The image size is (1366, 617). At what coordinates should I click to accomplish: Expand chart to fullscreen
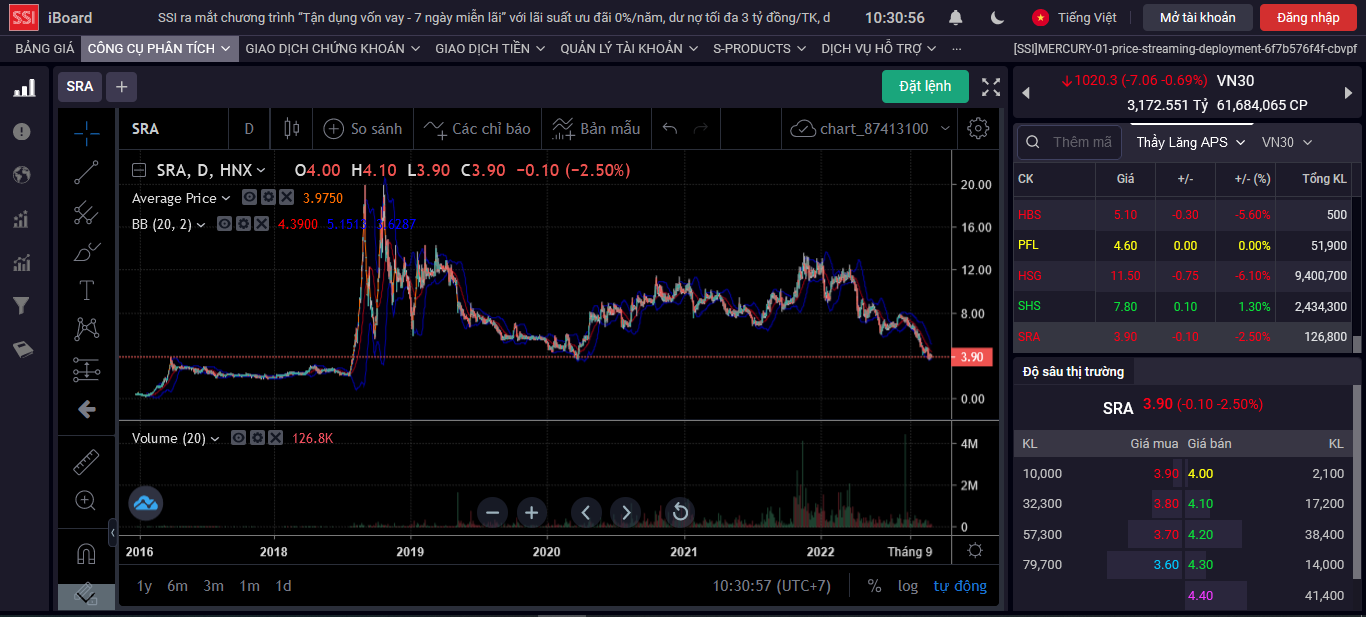pyautogui.click(x=990, y=87)
